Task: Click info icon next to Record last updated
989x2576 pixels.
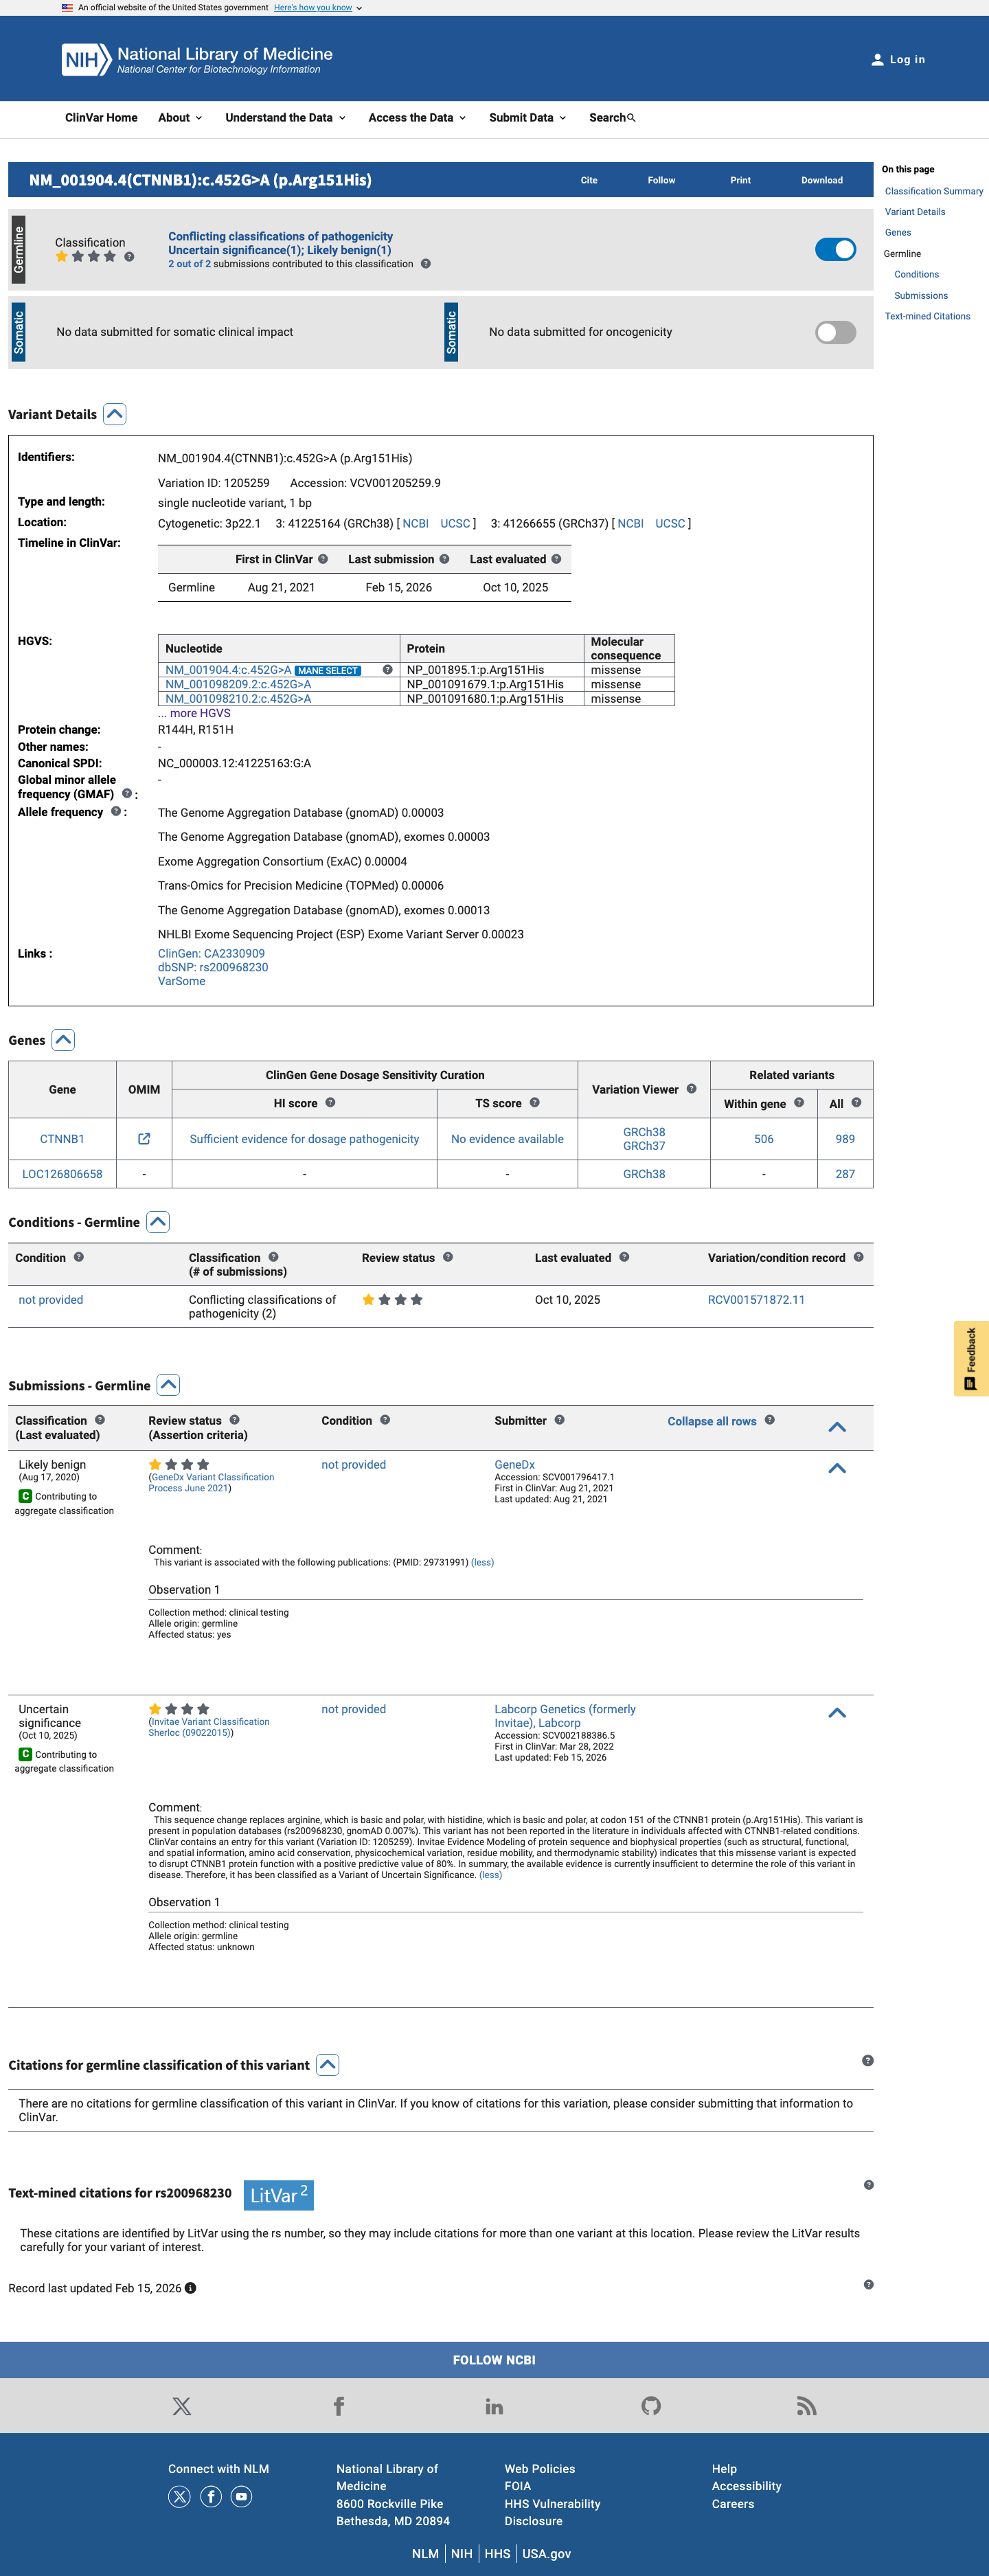Action: point(191,2288)
